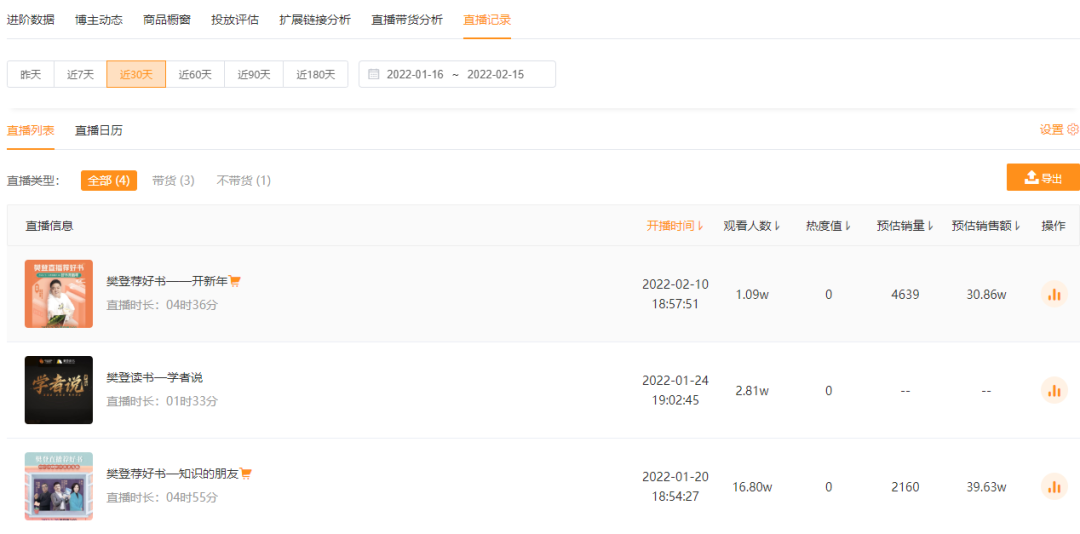The height and width of the screenshot is (534, 1080).
Task: Click the calendar icon in the date range field
Action: tap(374, 74)
